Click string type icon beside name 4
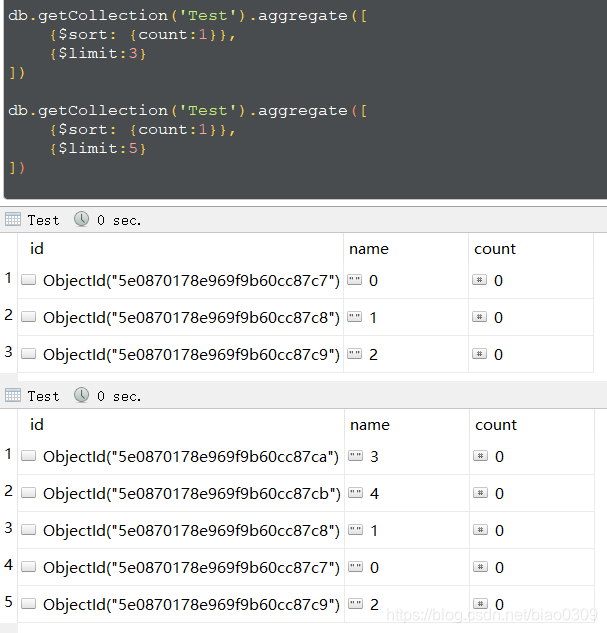Image resolution: width=607 pixels, height=633 pixels. [356, 493]
